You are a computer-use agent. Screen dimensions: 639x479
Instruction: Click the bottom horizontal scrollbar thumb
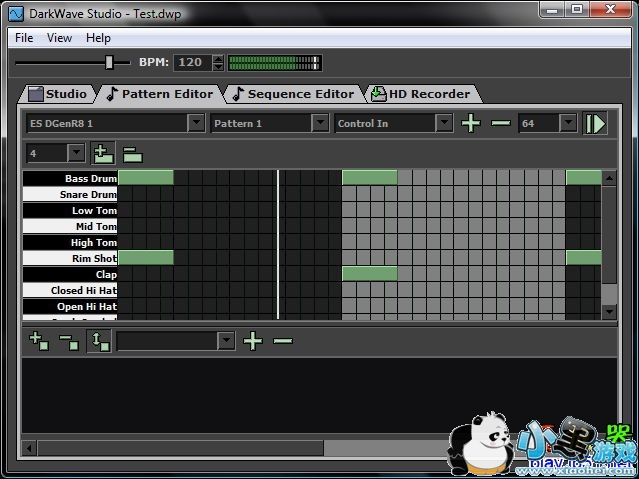pos(181,448)
